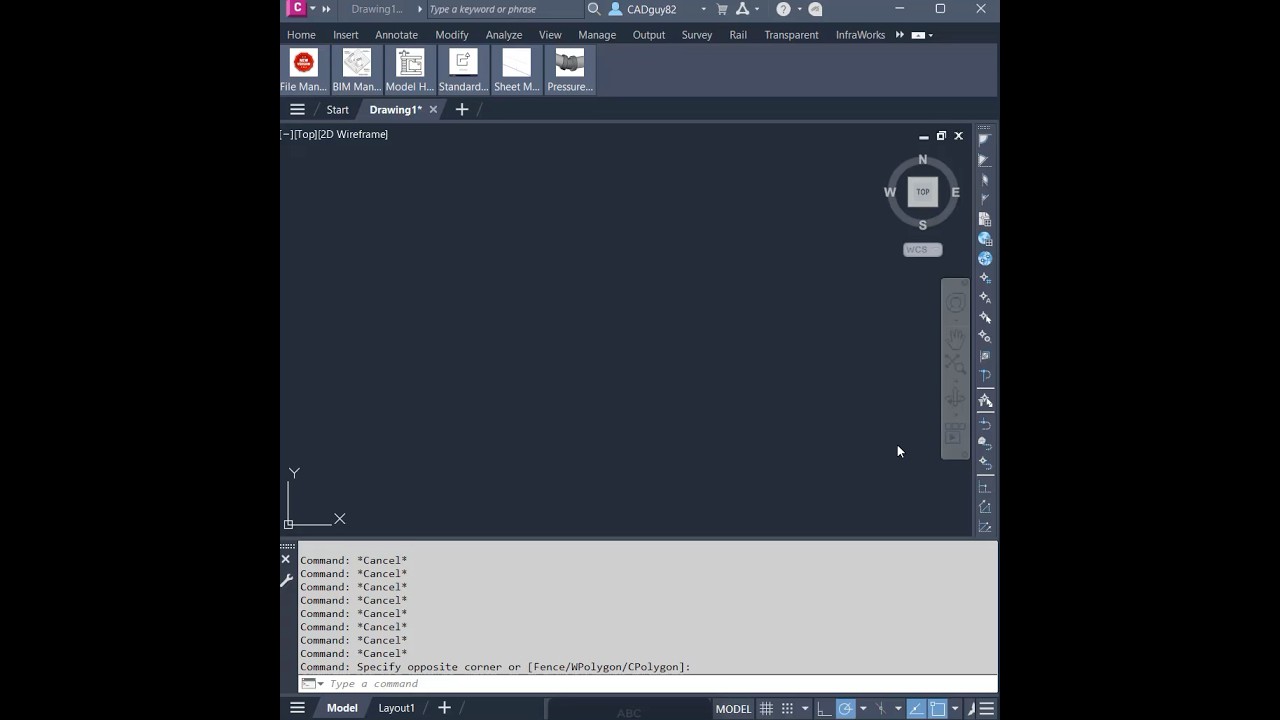Image resolution: width=1280 pixels, height=720 pixels.
Task: Toggle Ortho mode in status bar
Action: 824,708
